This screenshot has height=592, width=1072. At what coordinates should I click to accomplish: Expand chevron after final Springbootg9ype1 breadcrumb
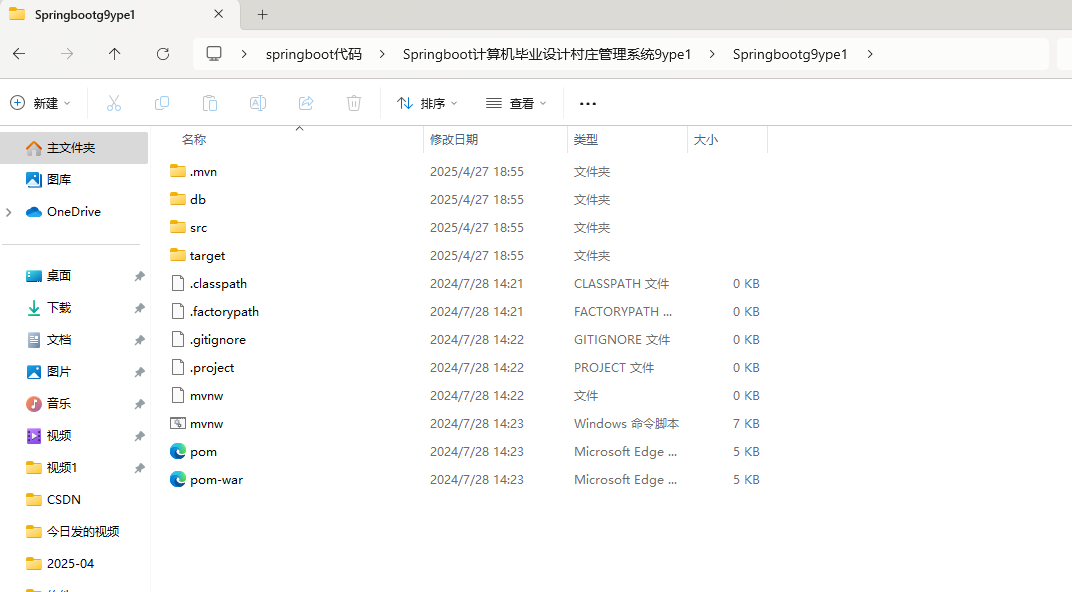[870, 54]
